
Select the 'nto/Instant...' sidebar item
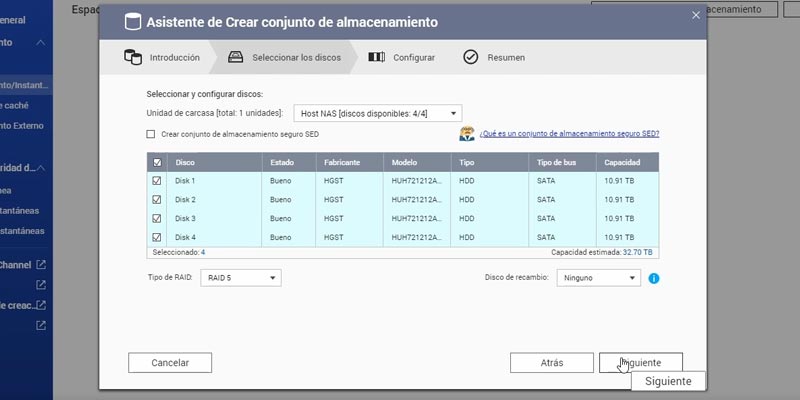[26, 85]
